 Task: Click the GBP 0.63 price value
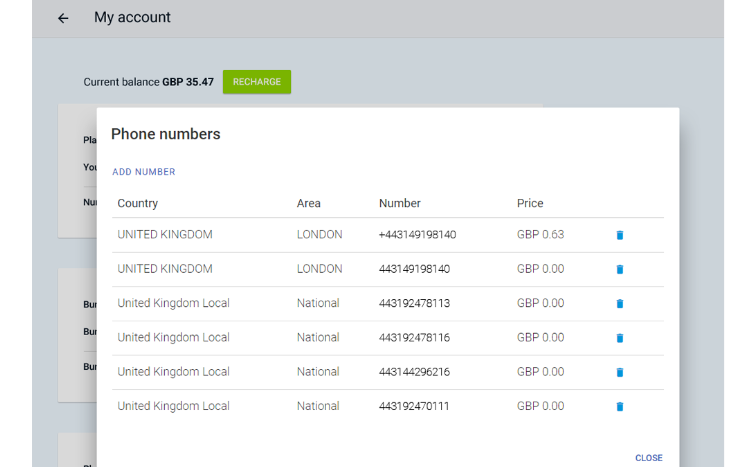(x=540, y=235)
